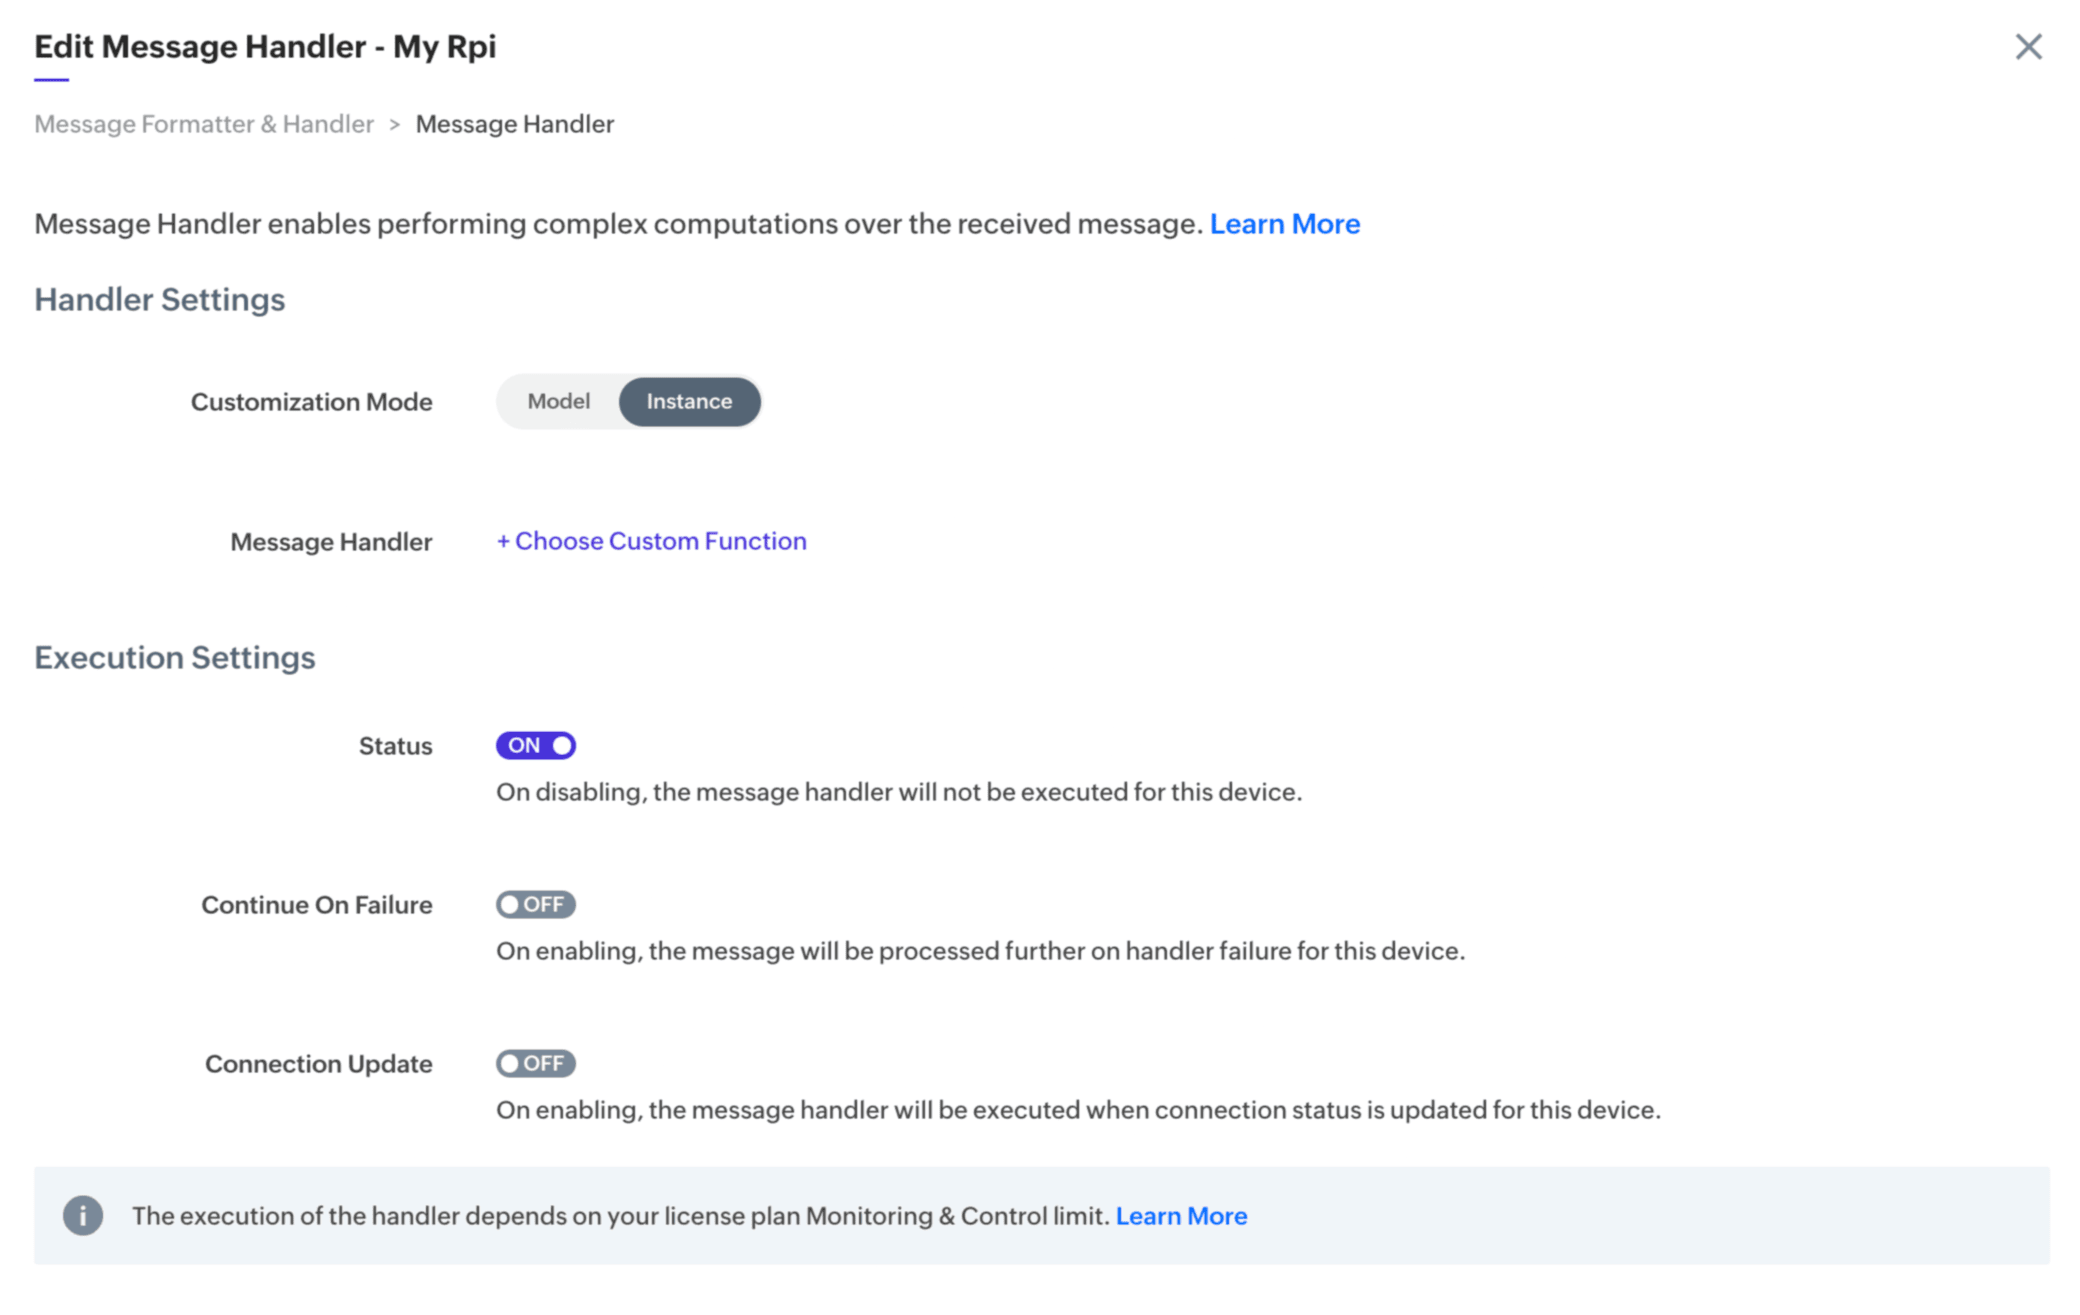
Task: Click the breadcrumb separator arrow
Action: pos(395,124)
